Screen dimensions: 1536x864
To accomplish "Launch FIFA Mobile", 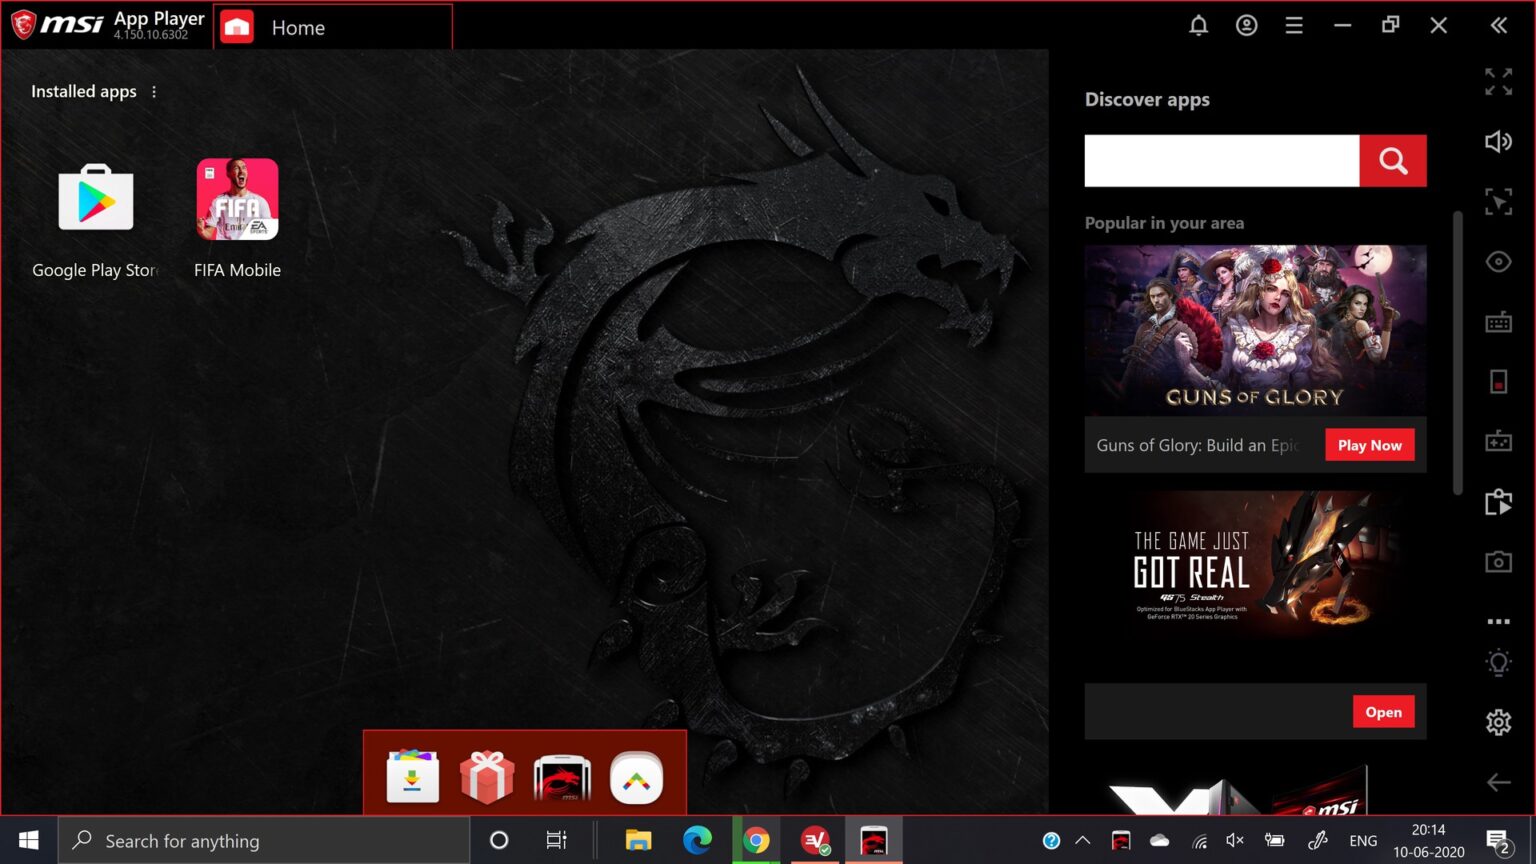I will [237, 199].
